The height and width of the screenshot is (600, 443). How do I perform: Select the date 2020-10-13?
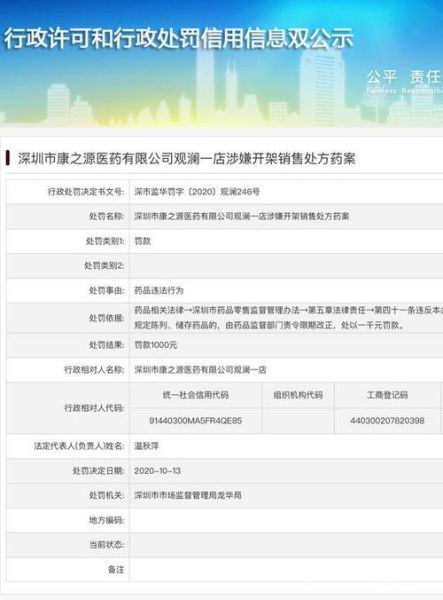157,471
